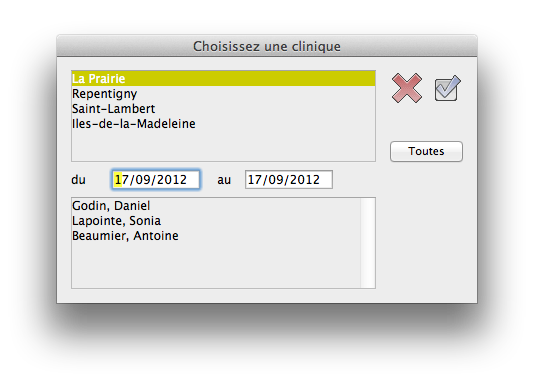Choose Repentigny in the clinic list
This screenshot has height=382, width=534.
tap(223, 94)
